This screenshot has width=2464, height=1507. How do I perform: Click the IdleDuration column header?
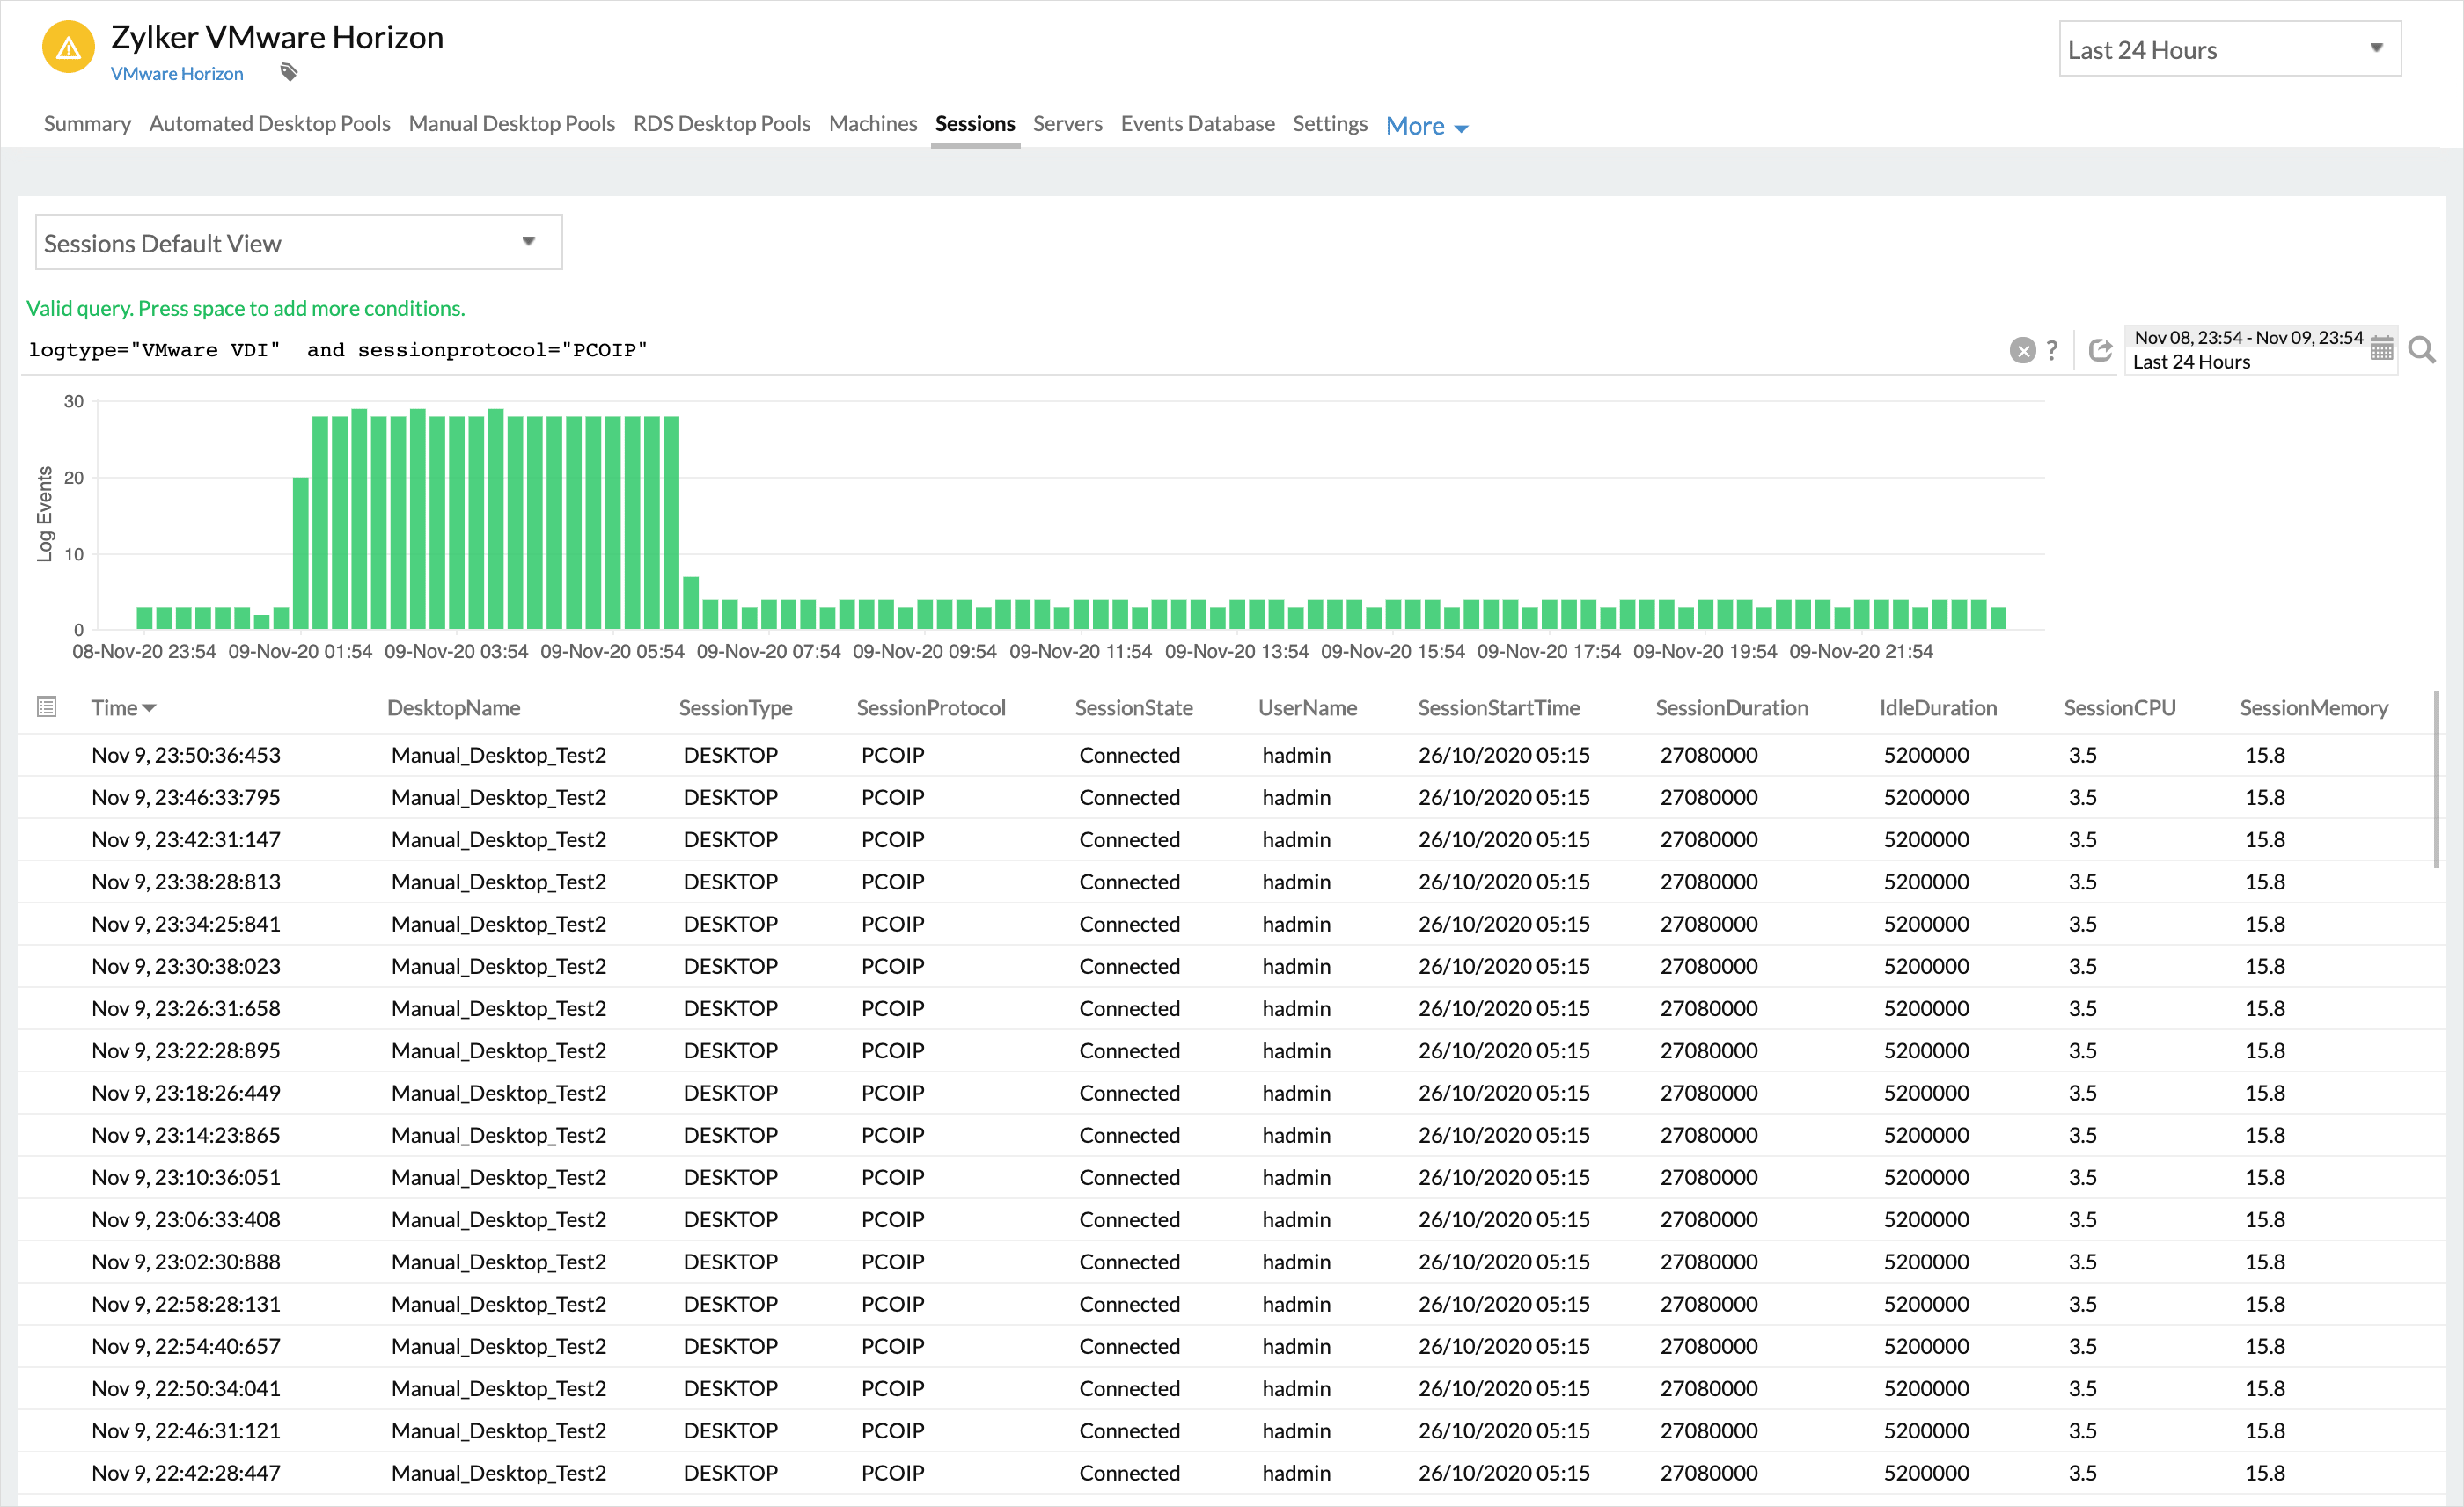(1938, 708)
